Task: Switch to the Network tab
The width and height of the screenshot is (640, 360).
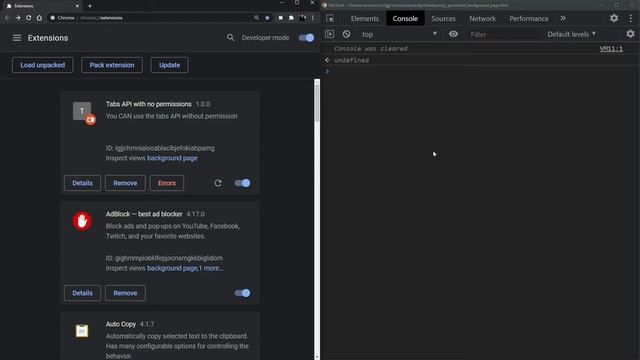Action: [482, 19]
